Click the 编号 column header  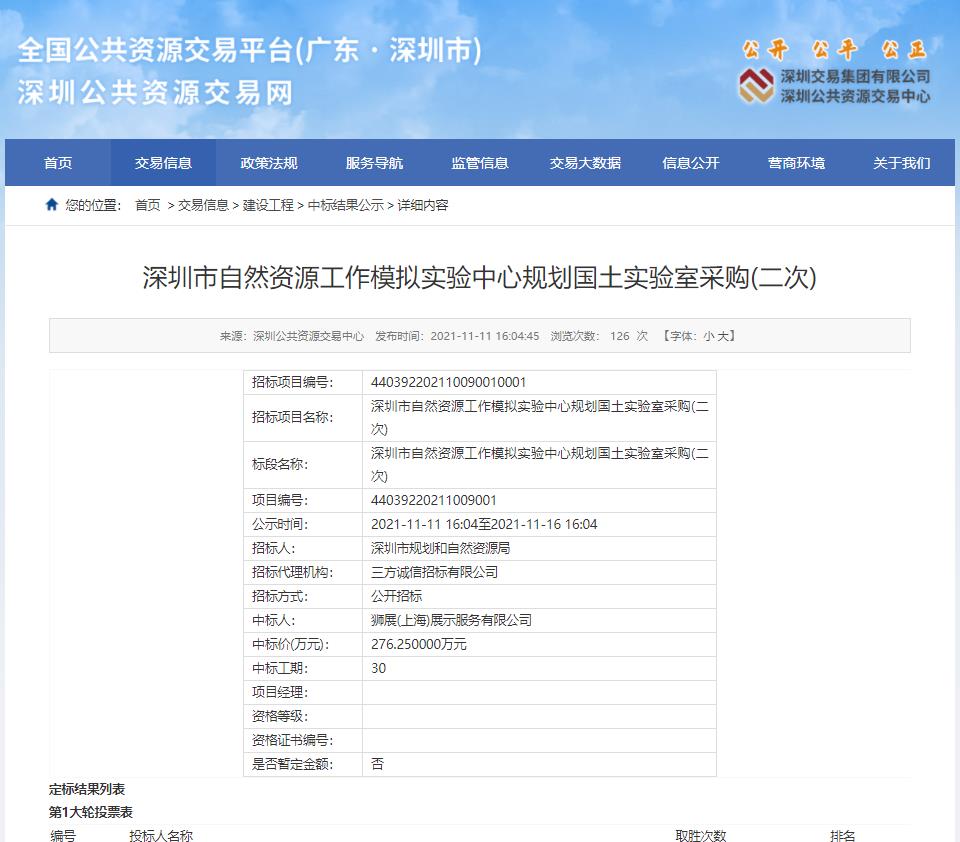click(x=63, y=835)
